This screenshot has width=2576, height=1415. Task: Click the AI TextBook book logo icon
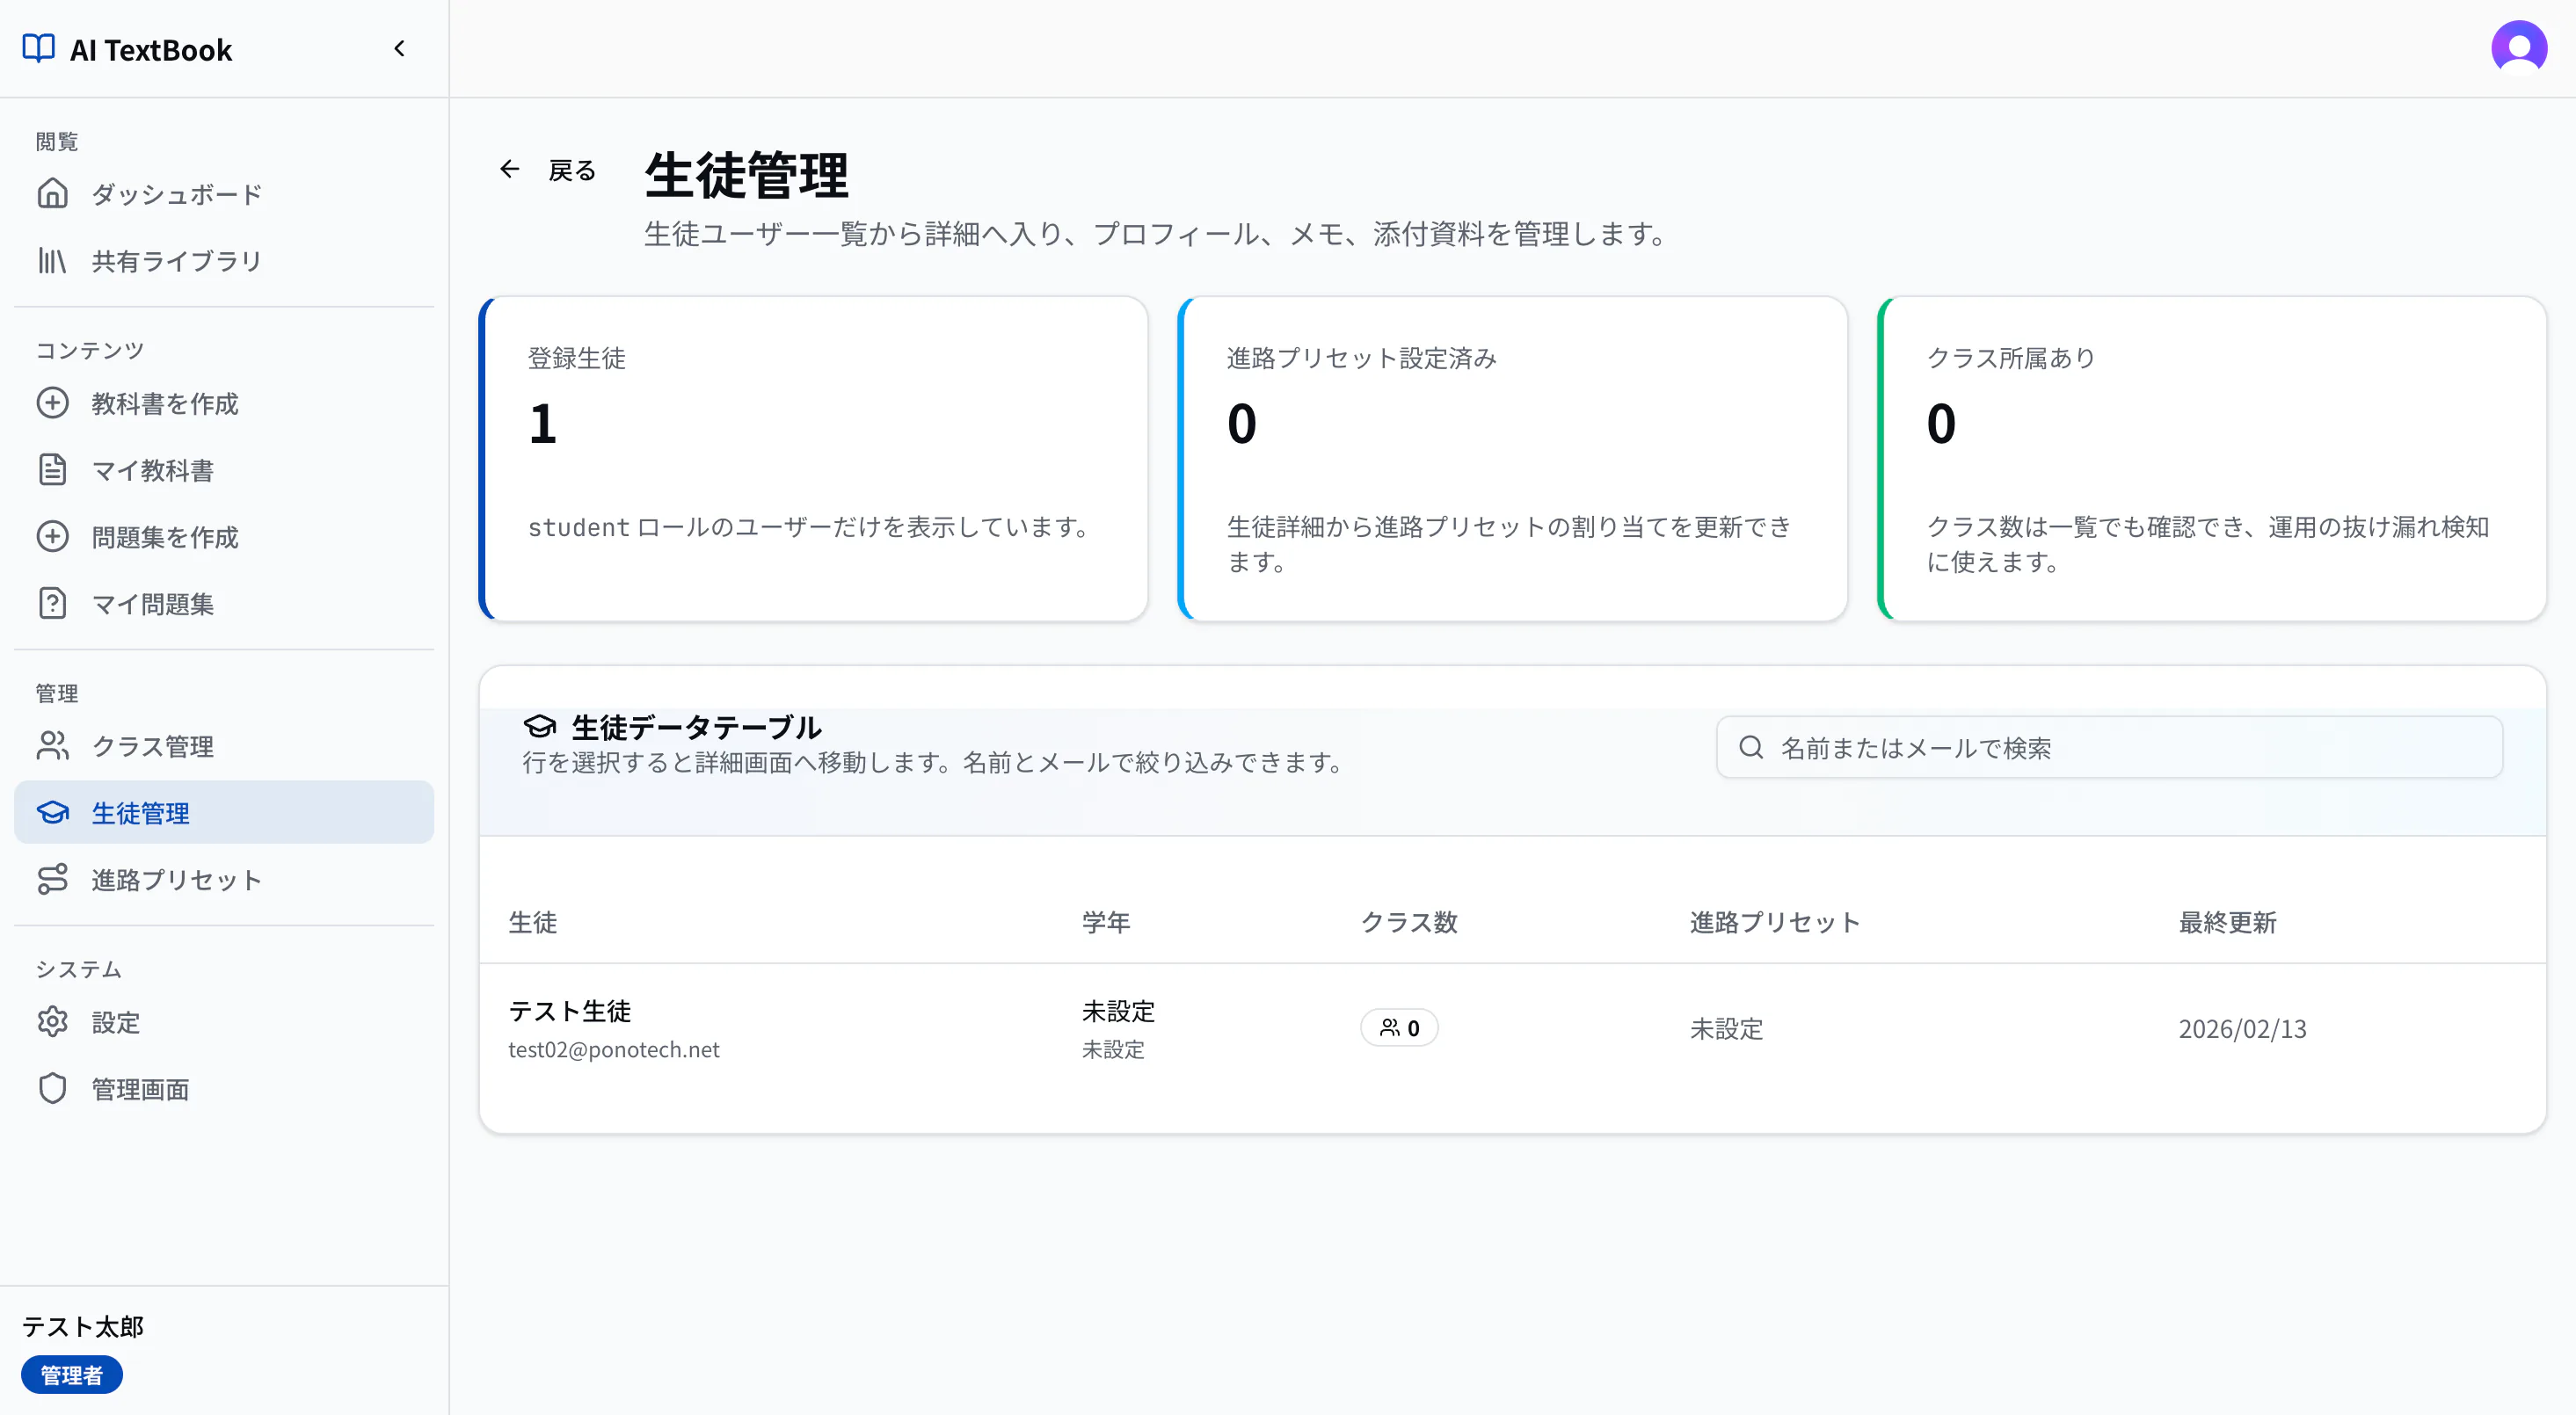(38, 48)
